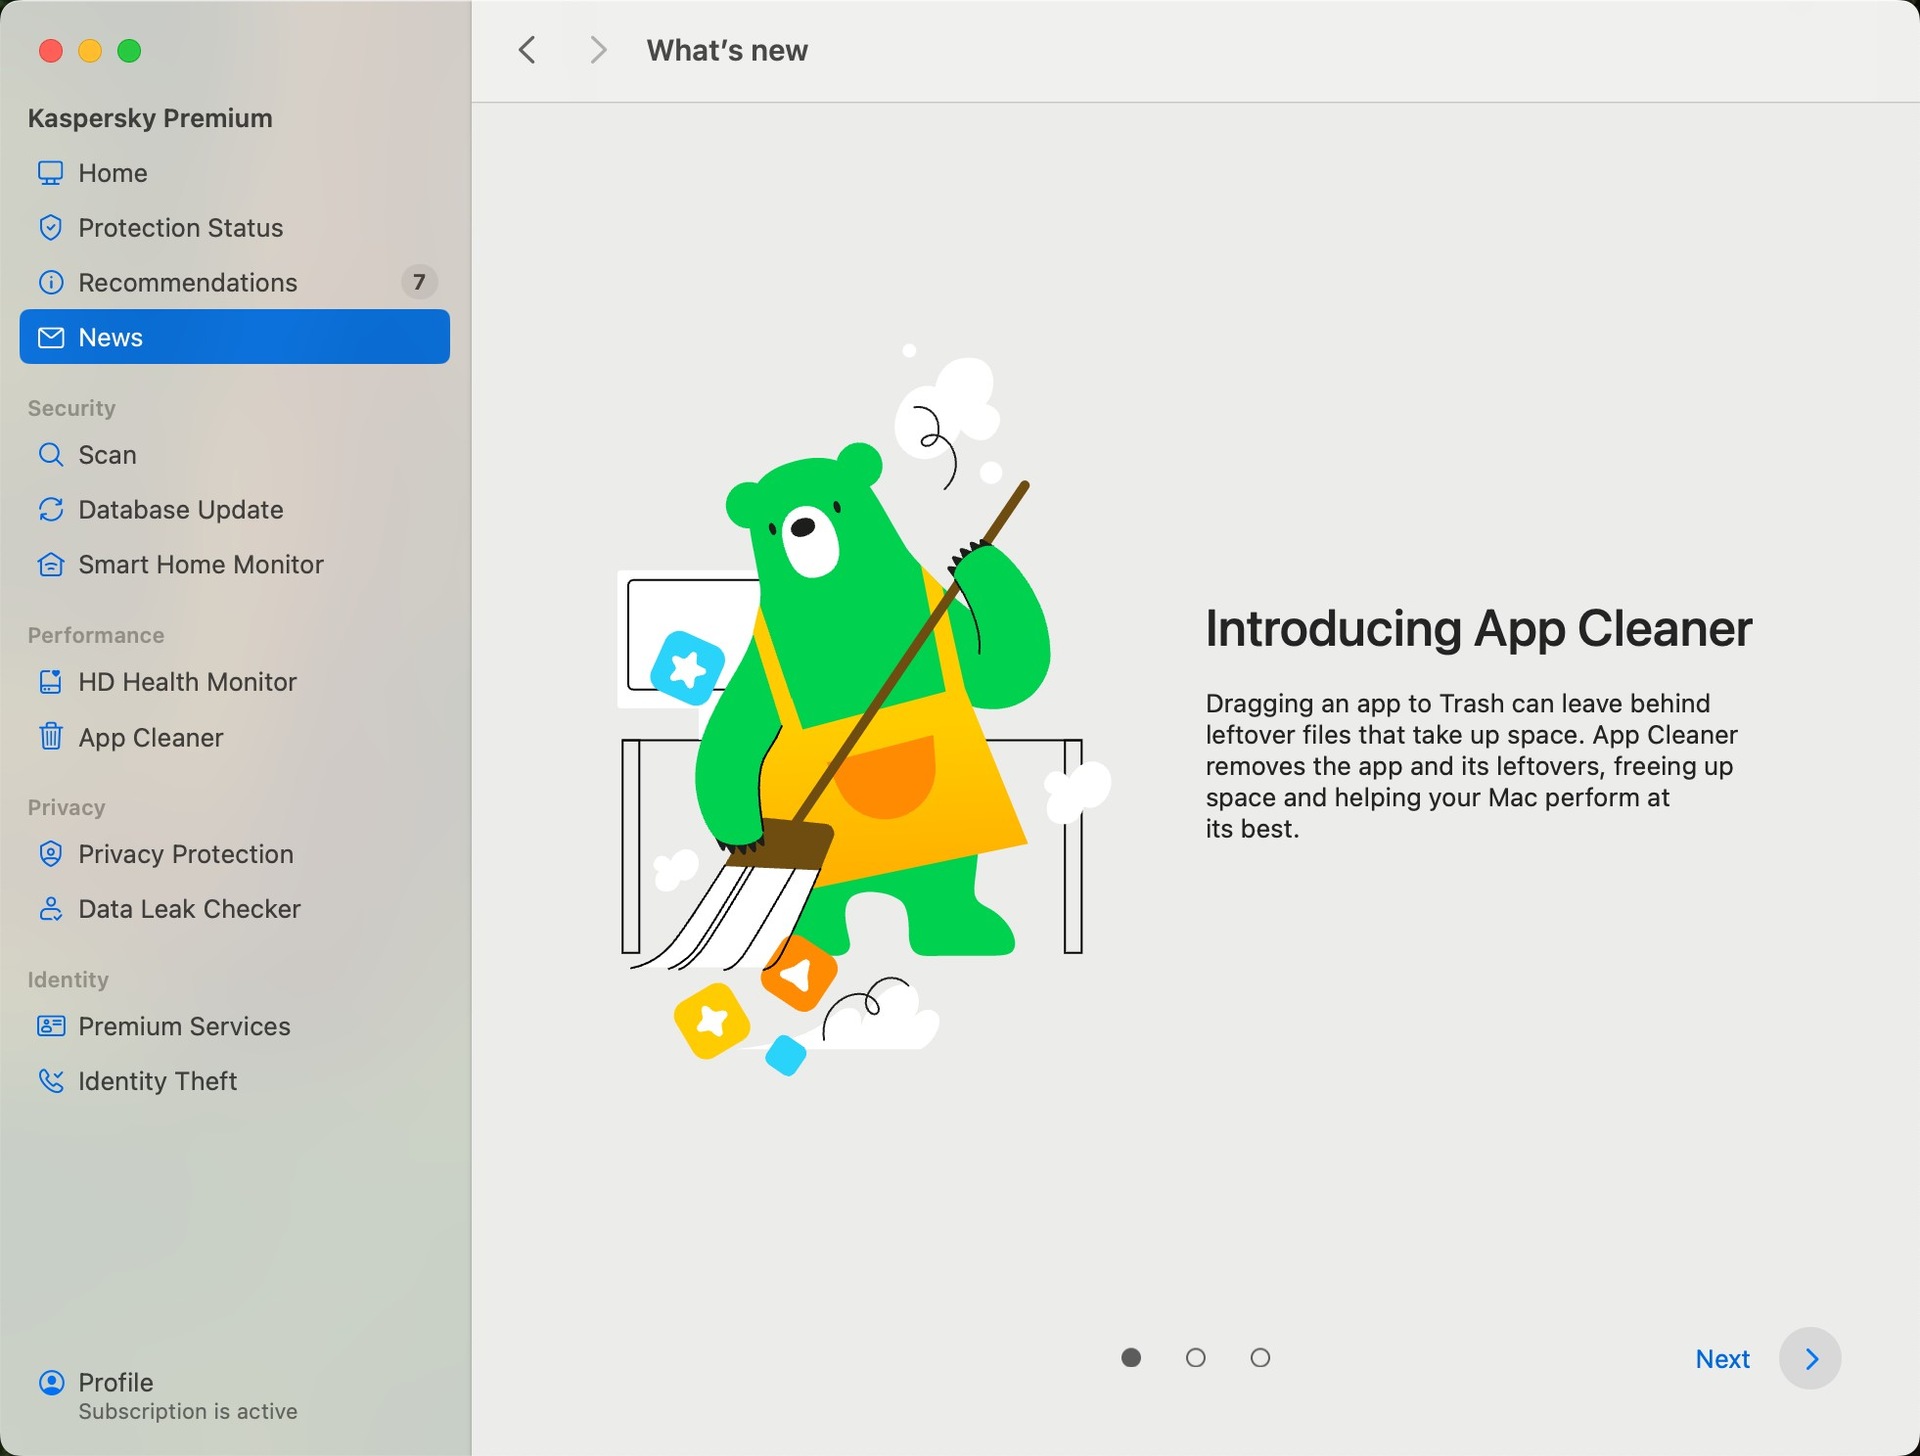Screen dimensions: 1920x1456
Task: Open Protection Status in sidebar
Action: pos(181,228)
